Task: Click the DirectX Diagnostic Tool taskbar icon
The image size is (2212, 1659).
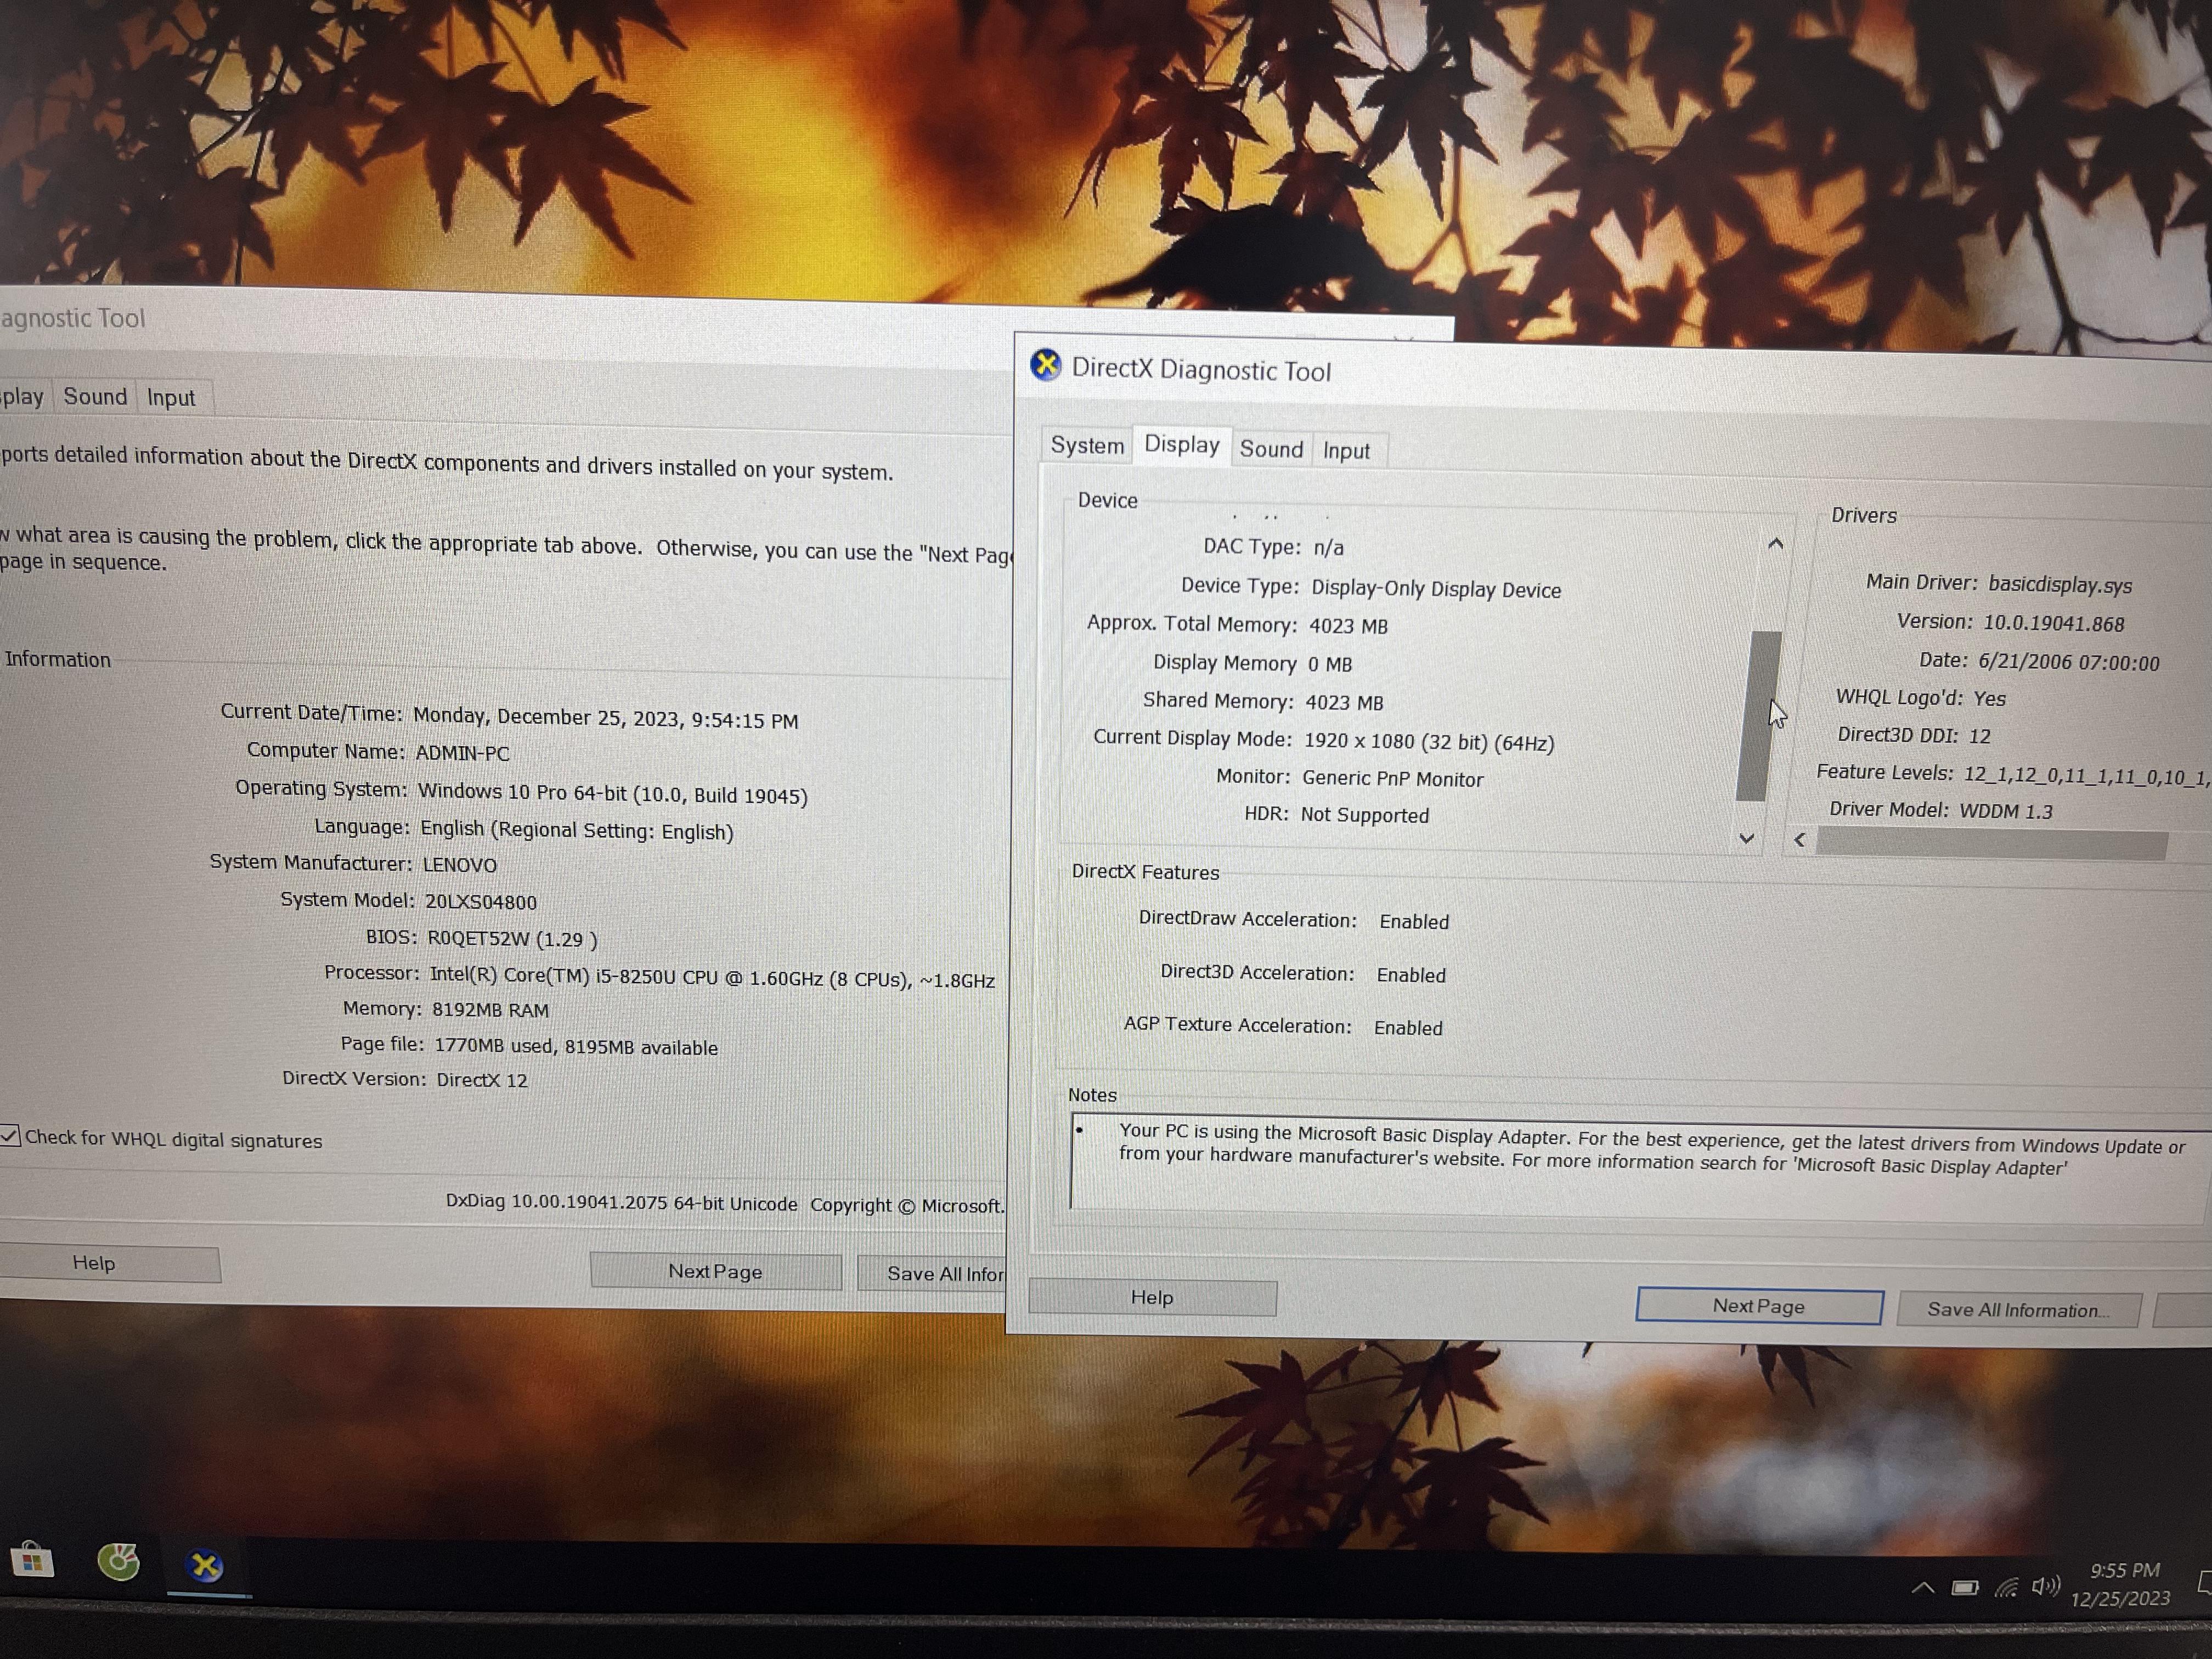Action: coord(205,1565)
